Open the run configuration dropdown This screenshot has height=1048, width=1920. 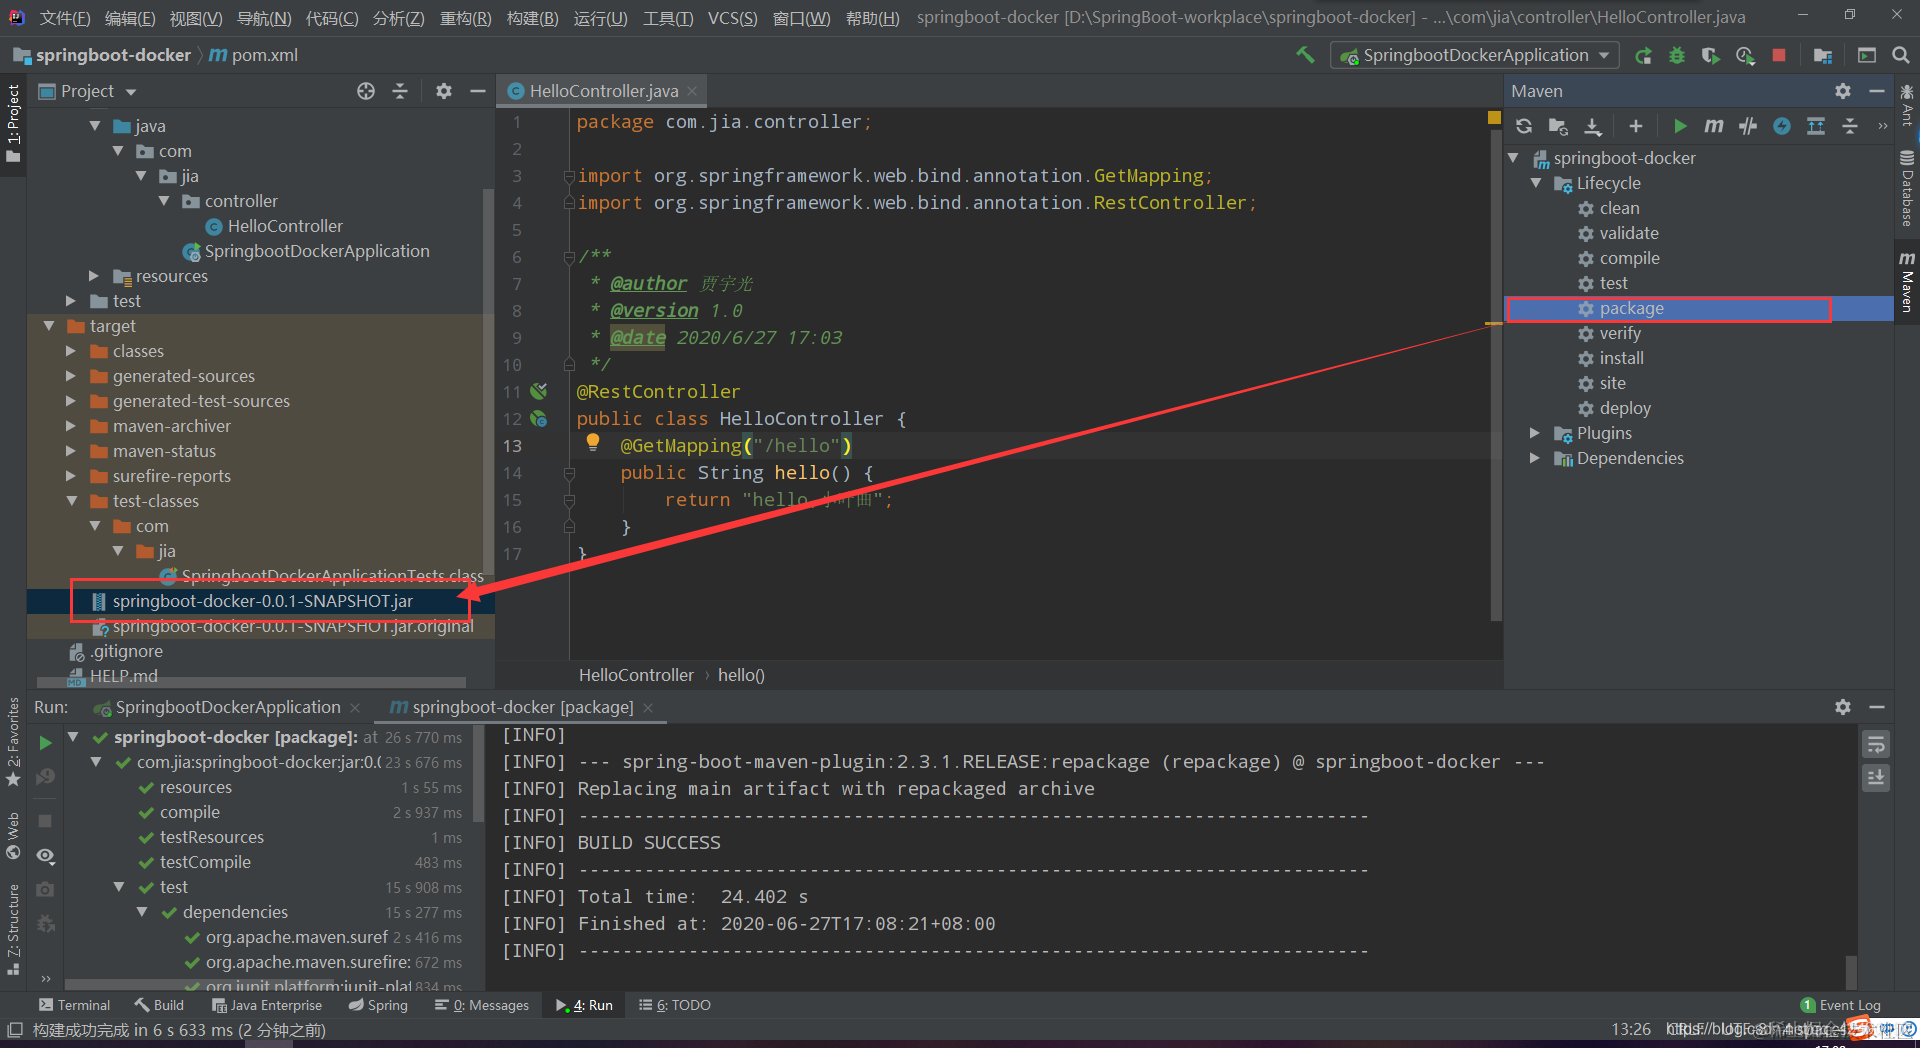tap(1474, 56)
